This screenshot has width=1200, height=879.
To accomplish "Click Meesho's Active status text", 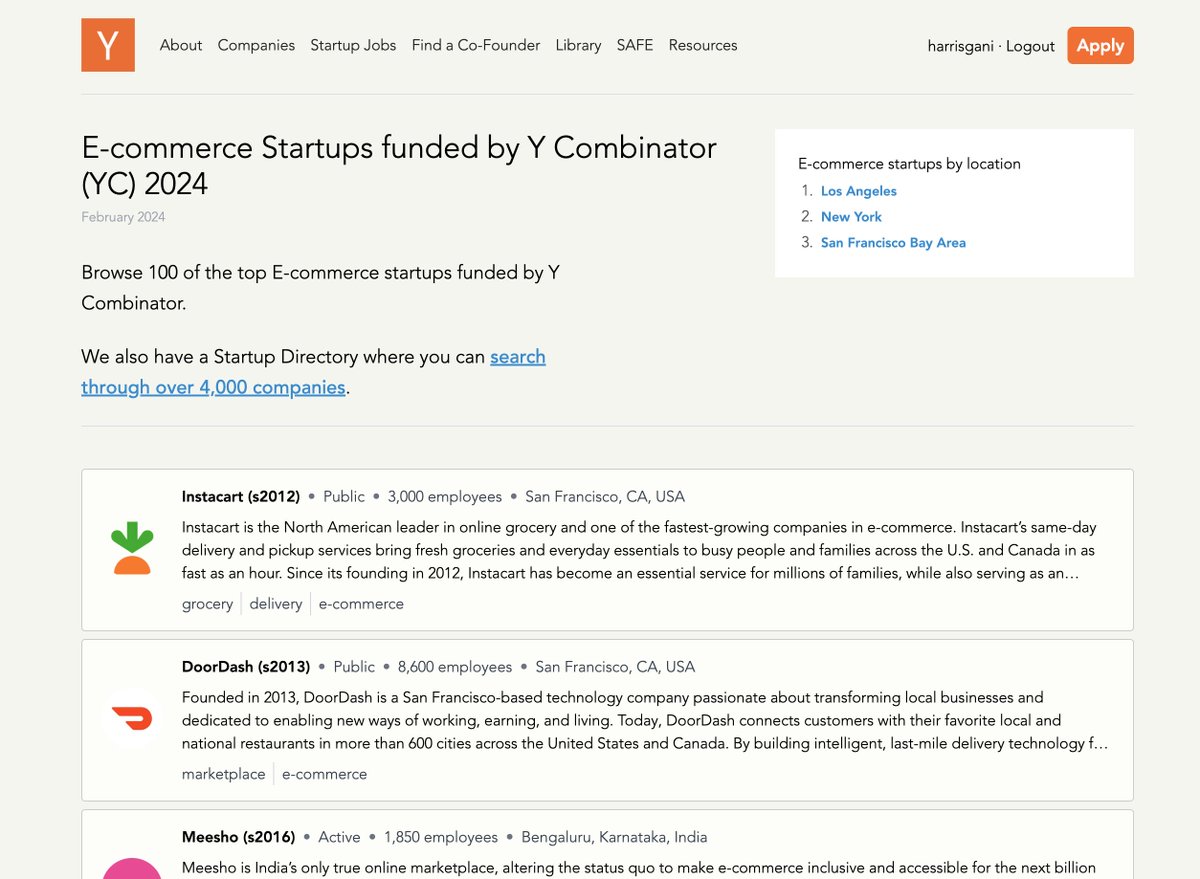I will [339, 837].
